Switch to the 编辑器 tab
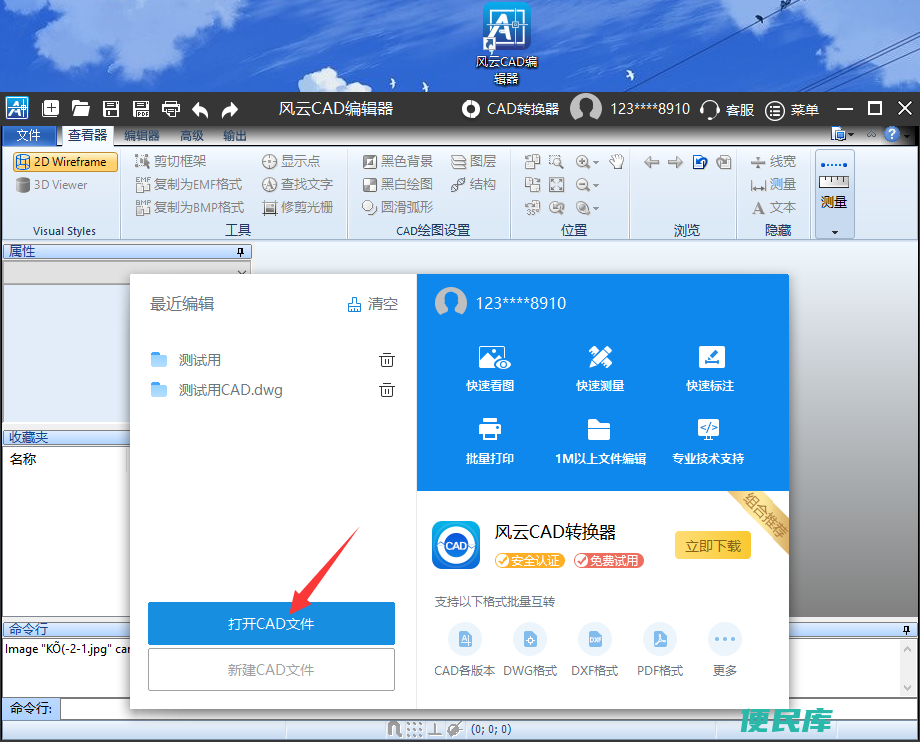 (142, 135)
